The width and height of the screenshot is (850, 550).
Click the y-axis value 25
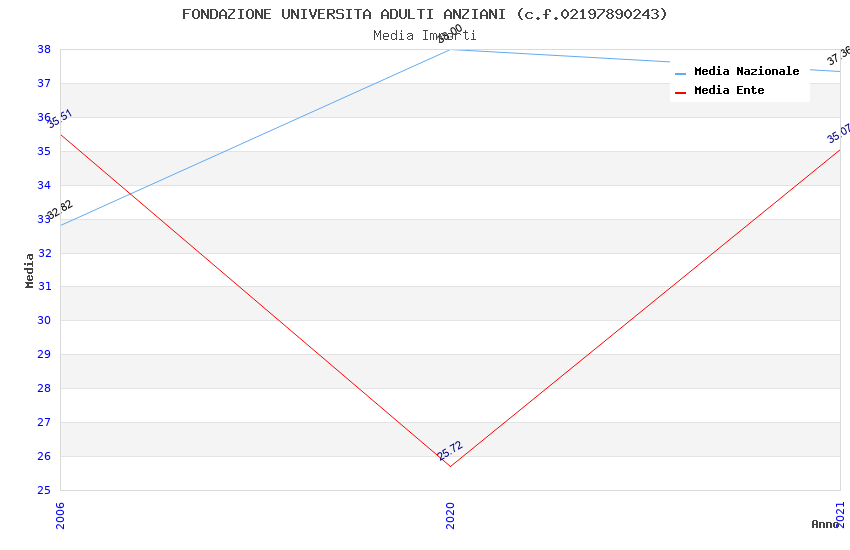(x=44, y=490)
